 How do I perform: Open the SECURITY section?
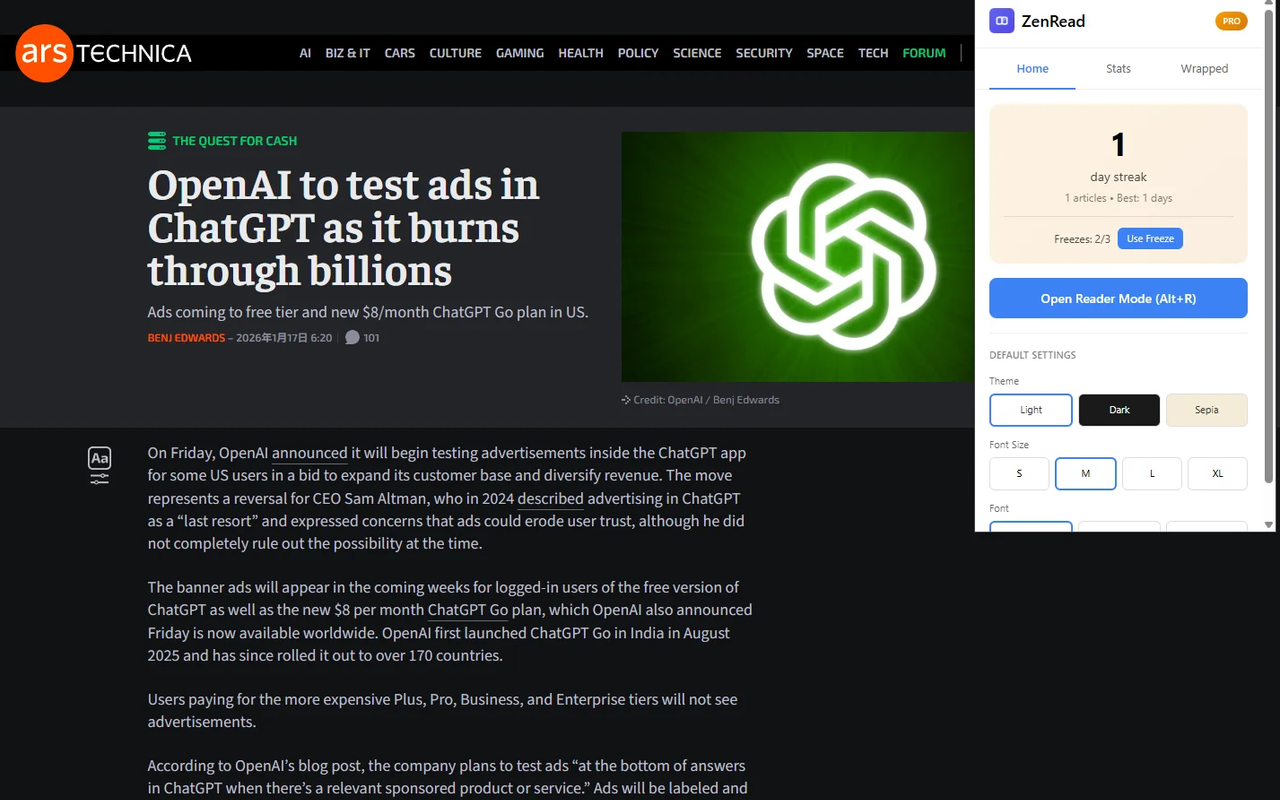[764, 53]
